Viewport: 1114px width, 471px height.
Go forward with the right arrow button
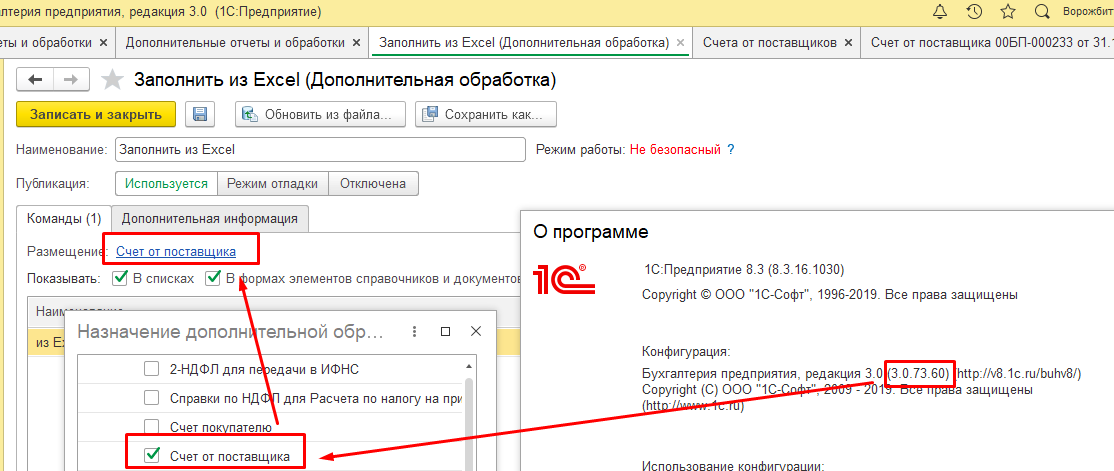[70, 80]
